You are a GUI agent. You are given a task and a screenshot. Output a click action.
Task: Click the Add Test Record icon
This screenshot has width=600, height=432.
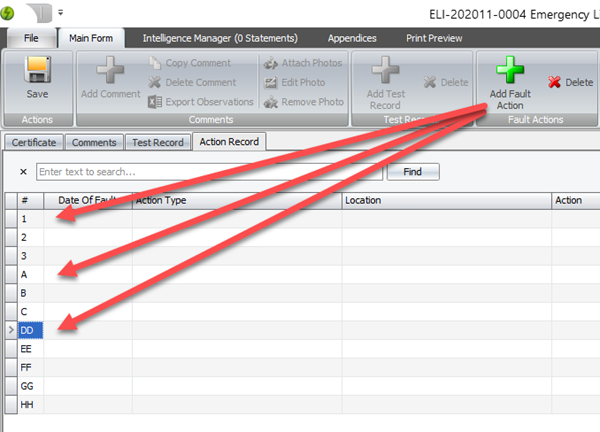pos(384,72)
